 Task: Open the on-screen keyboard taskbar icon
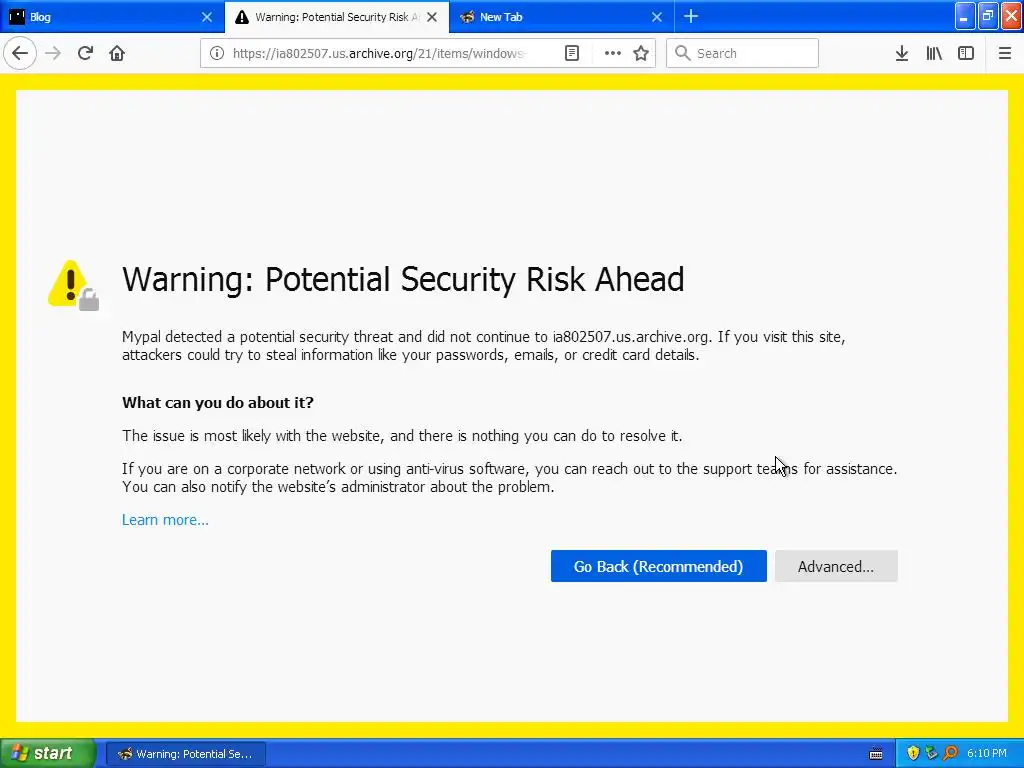click(x=876, y=754)
